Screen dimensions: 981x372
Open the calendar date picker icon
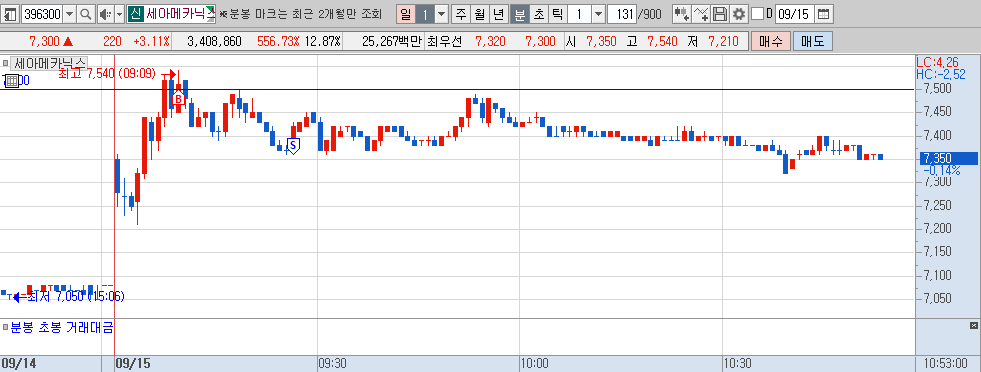825,14
